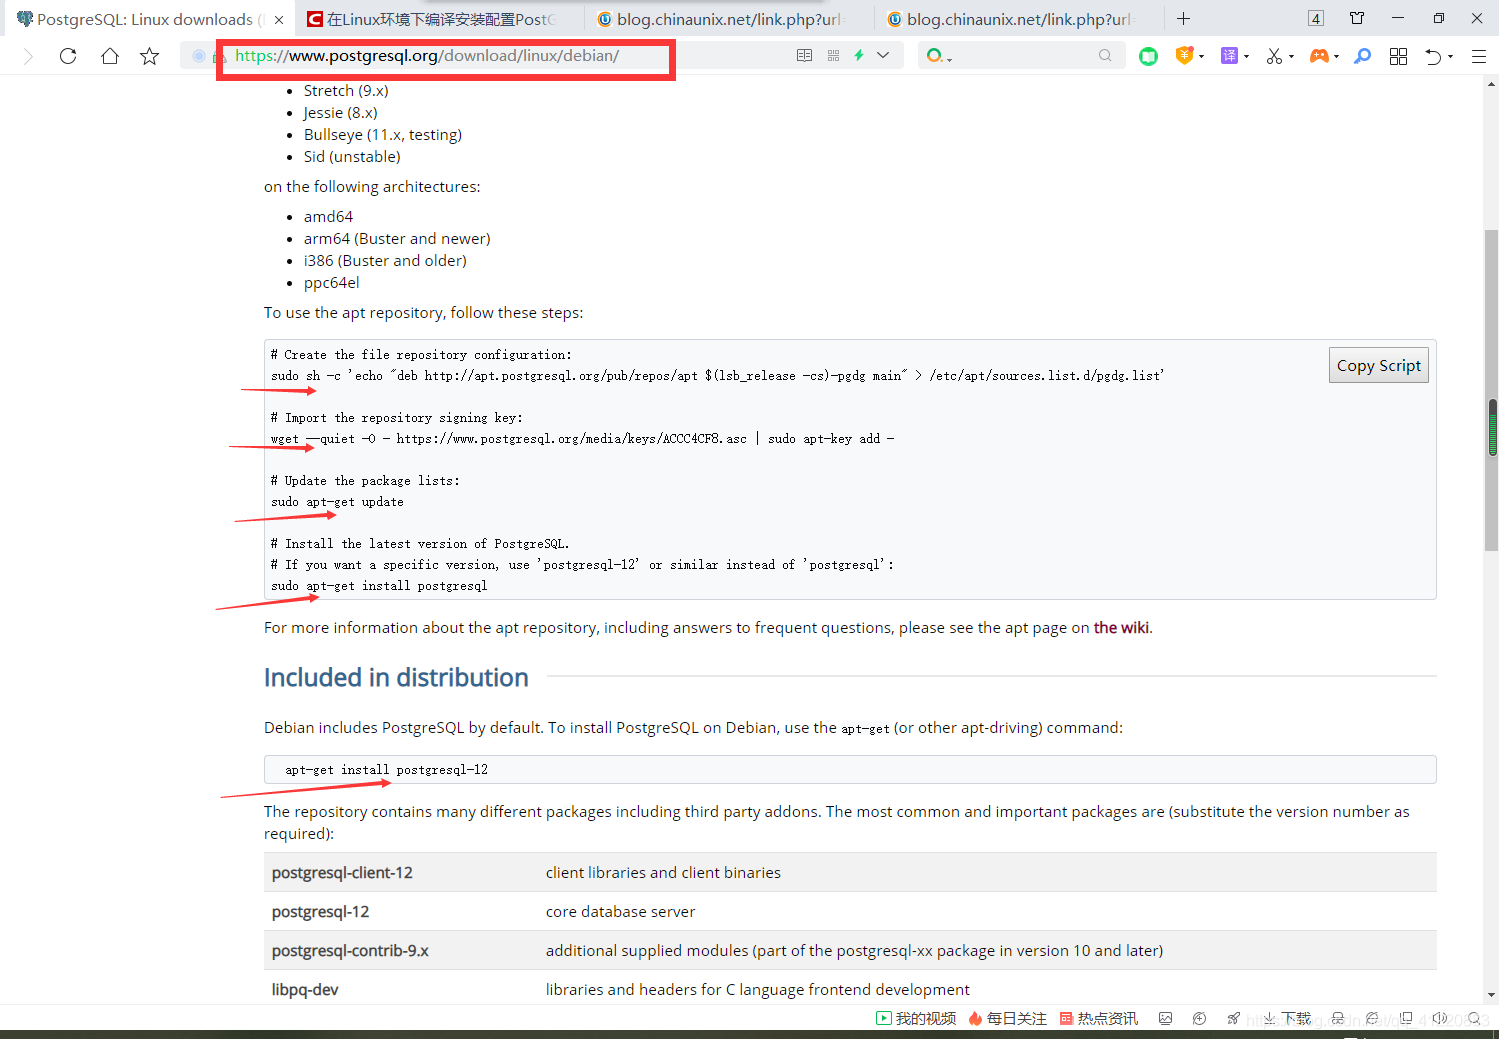Open the extensions grid icon
This screenshot has width=1499, height=1039.
click(1398, 56)
